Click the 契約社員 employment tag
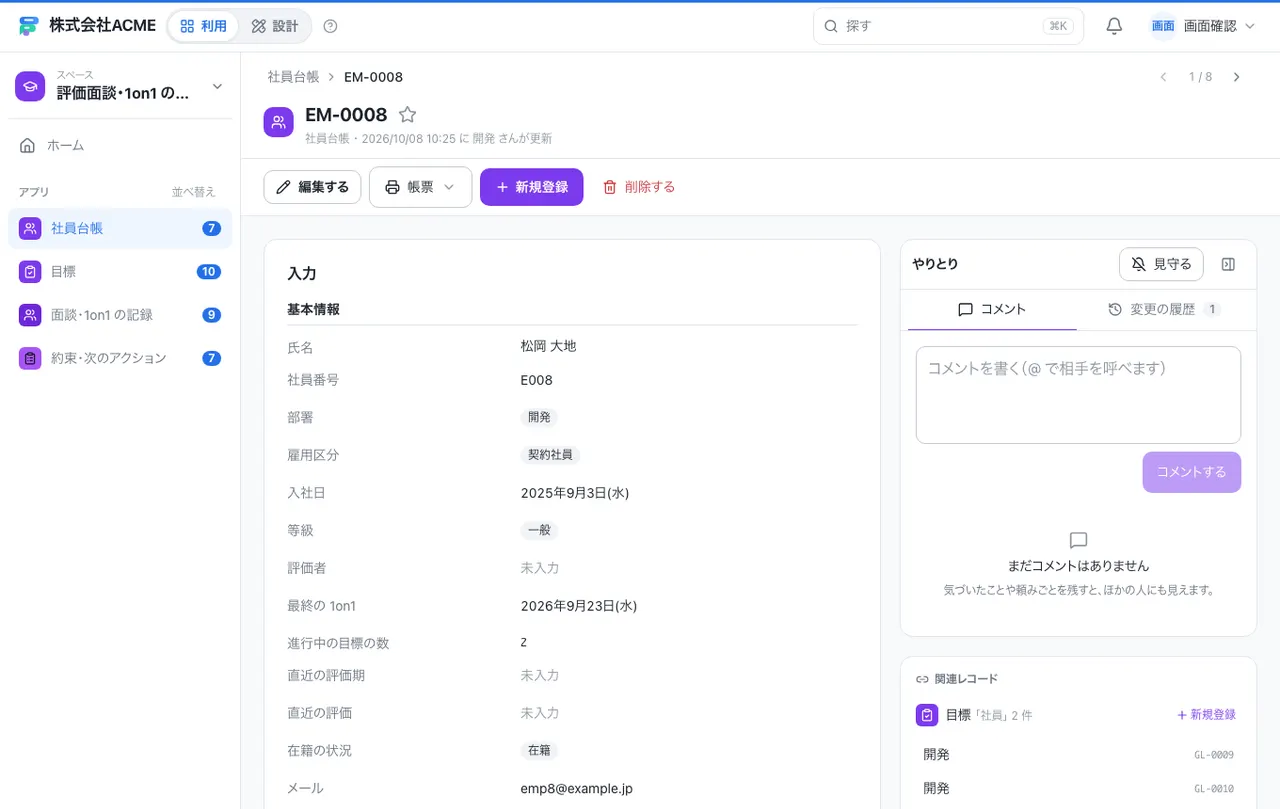This screenshot has width=1280, height=809. point(550,455)
